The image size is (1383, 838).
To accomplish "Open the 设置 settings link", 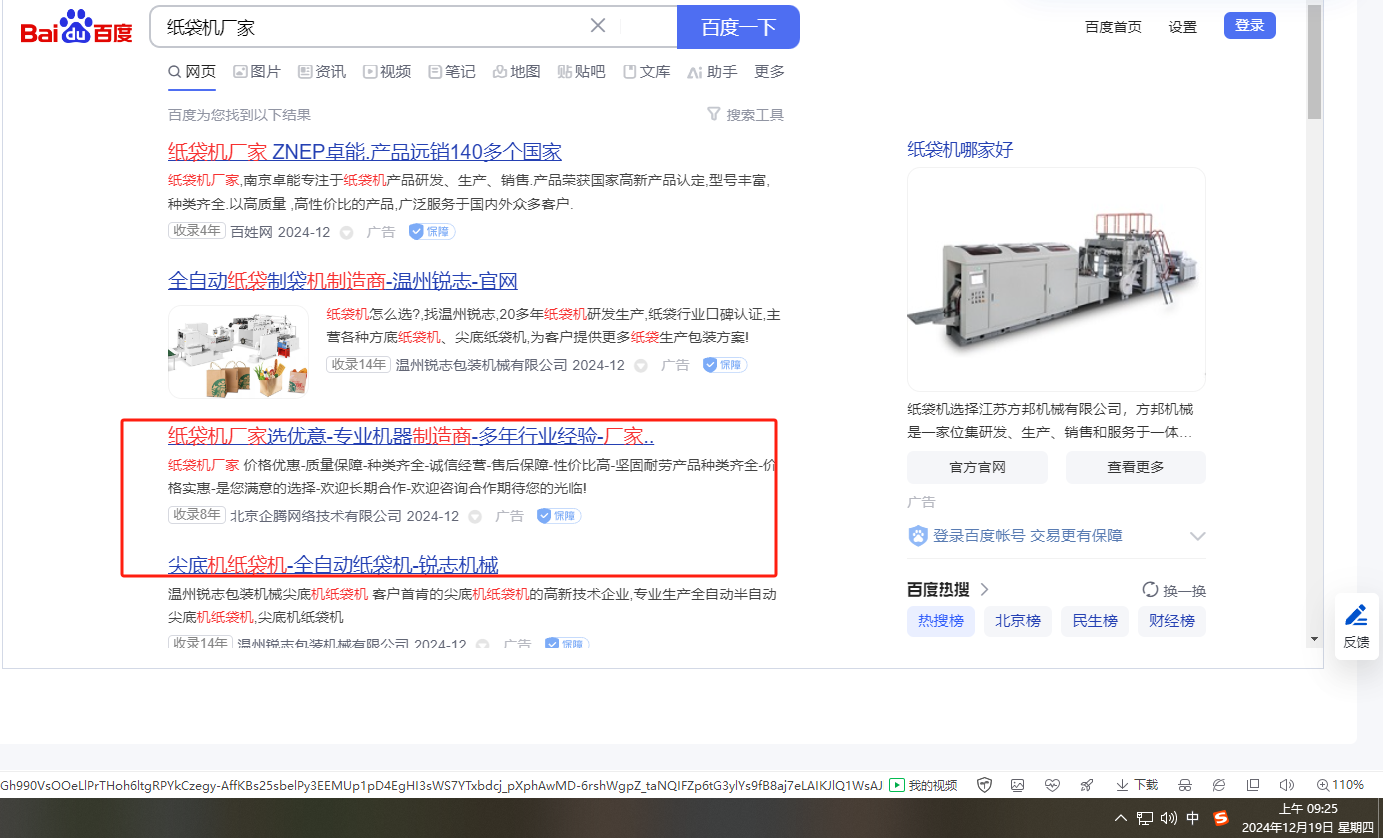I will [1183, 27].
